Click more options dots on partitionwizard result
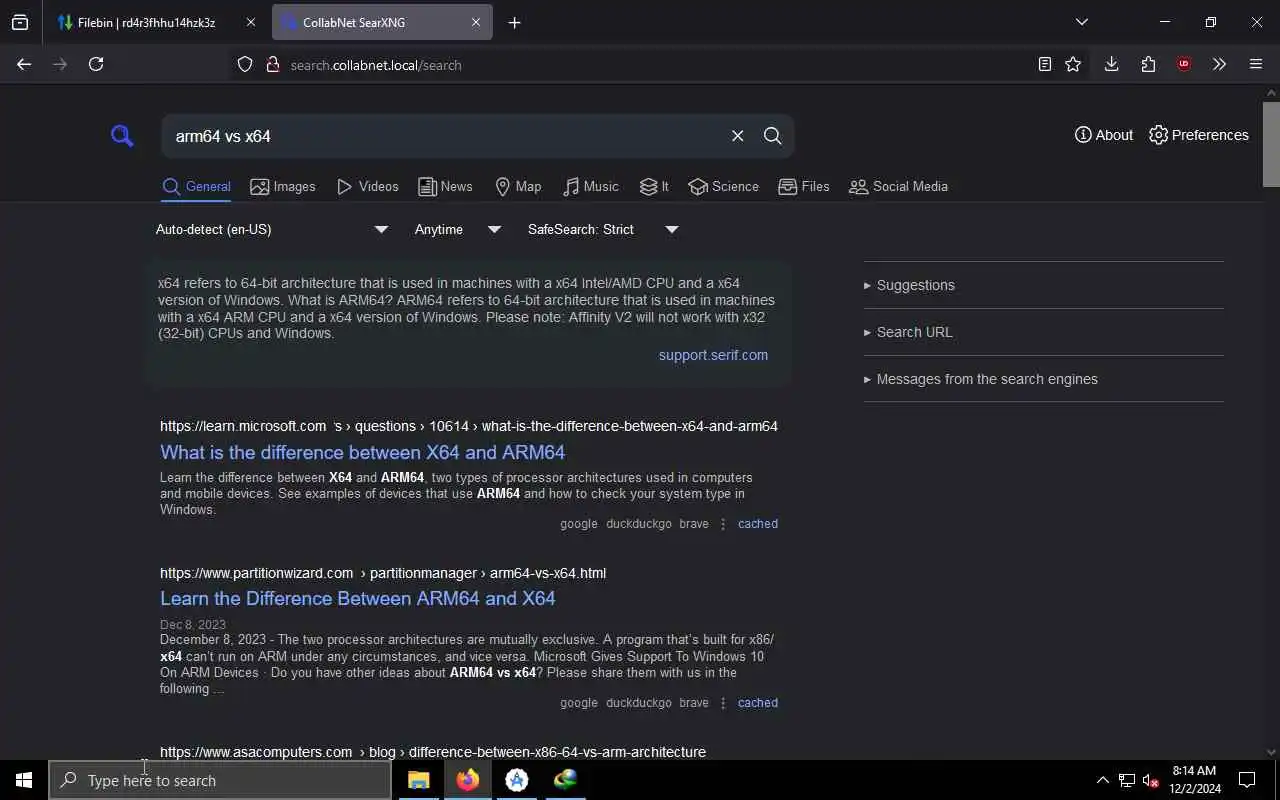This screenshot has height=800, width=1280. tap(723, 703)
